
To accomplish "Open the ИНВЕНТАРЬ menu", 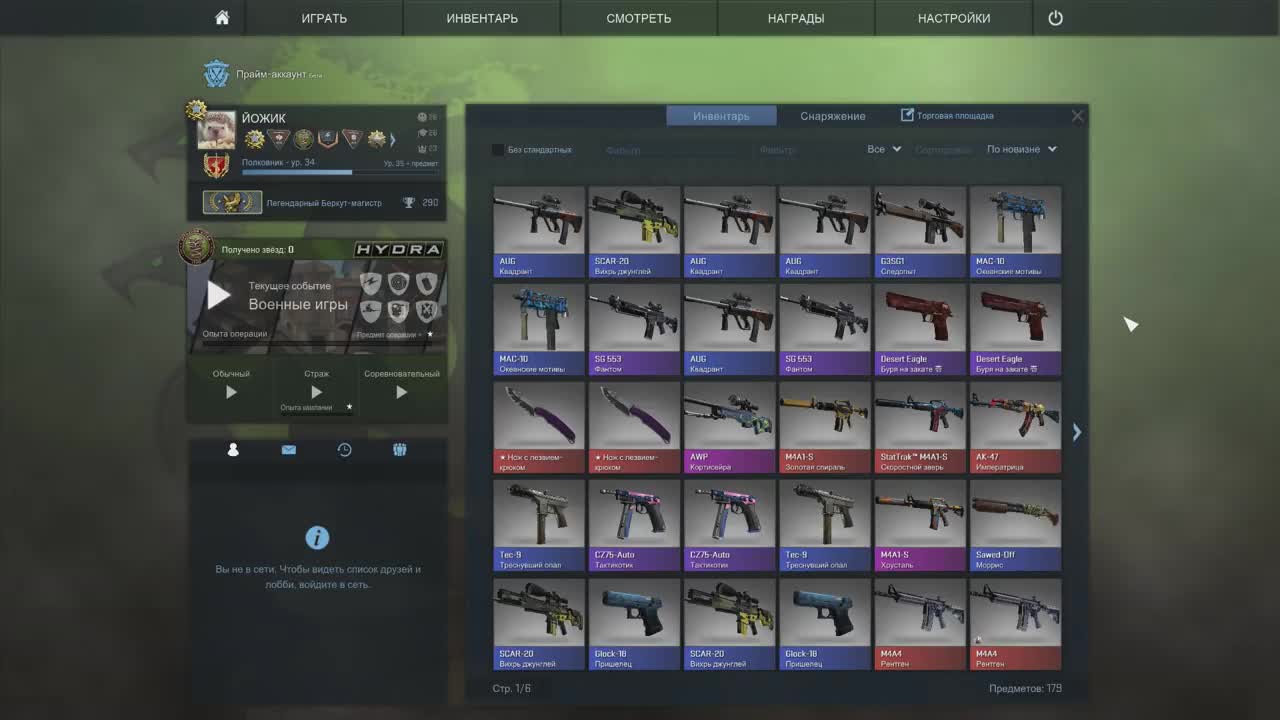I will [482, 18].
